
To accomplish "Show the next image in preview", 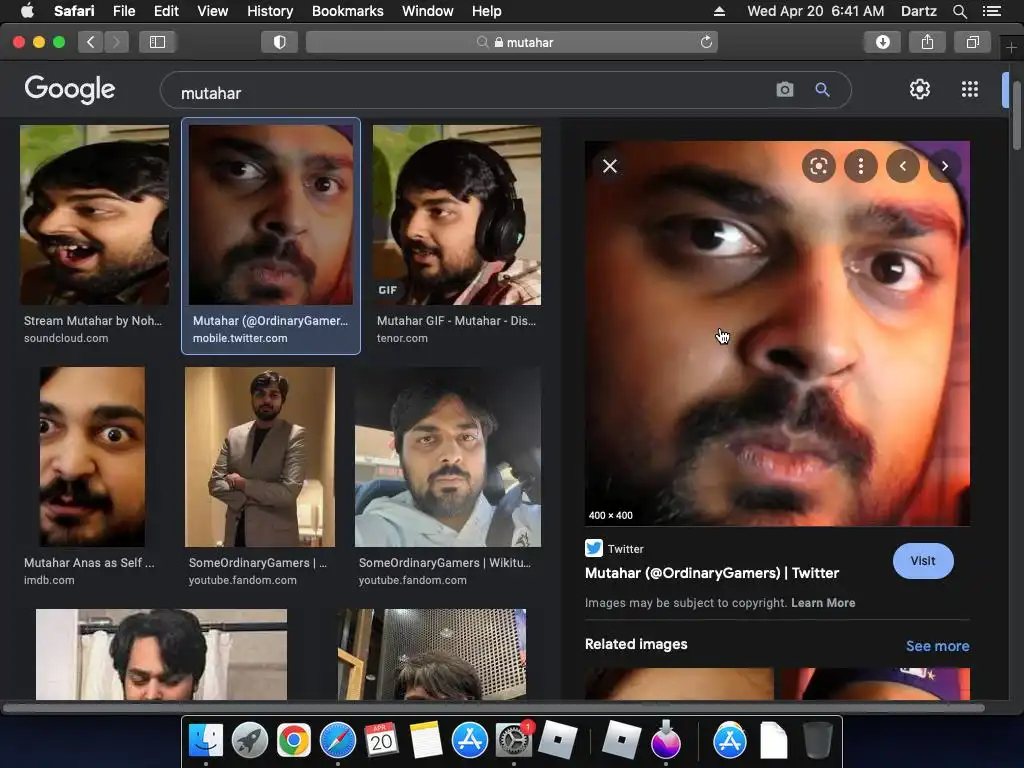I will pos(944,166).
